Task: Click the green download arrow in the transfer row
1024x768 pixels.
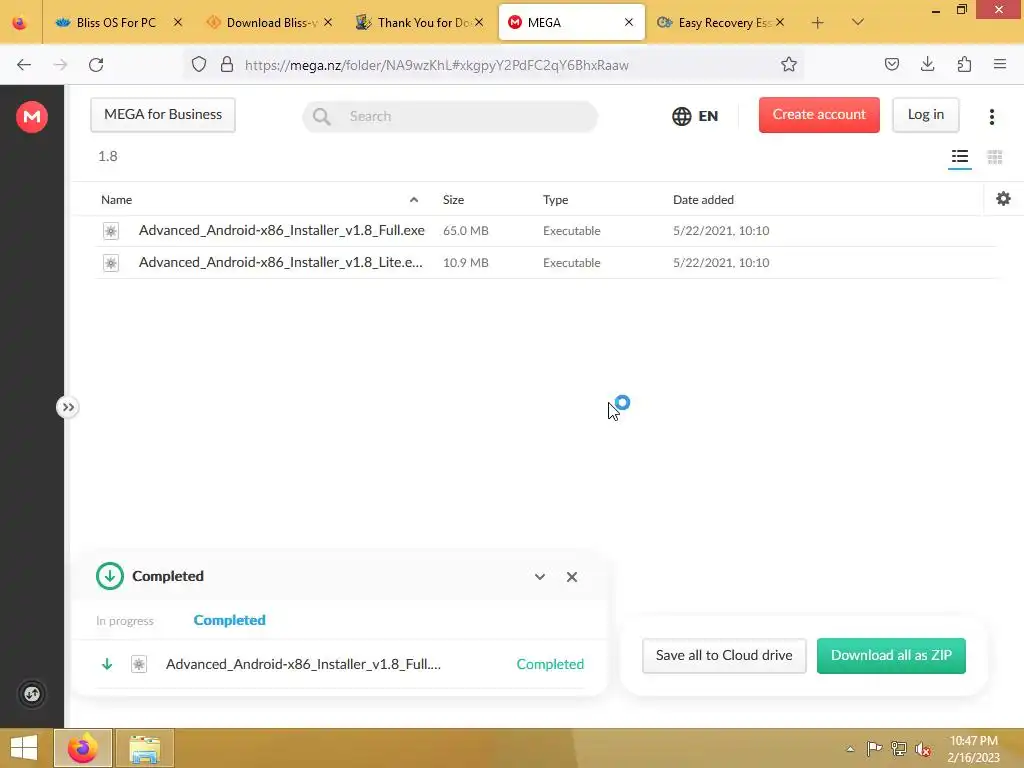Action: 107,664
